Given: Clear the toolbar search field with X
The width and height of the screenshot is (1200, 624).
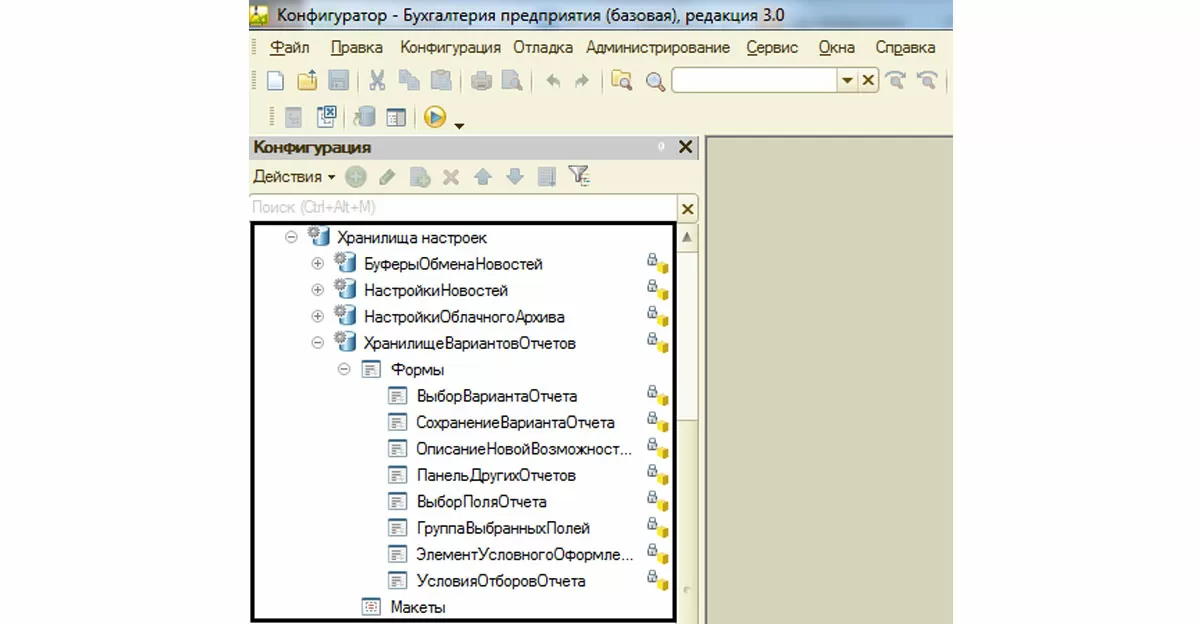Looking at the screenshot, I should (868, 81).
